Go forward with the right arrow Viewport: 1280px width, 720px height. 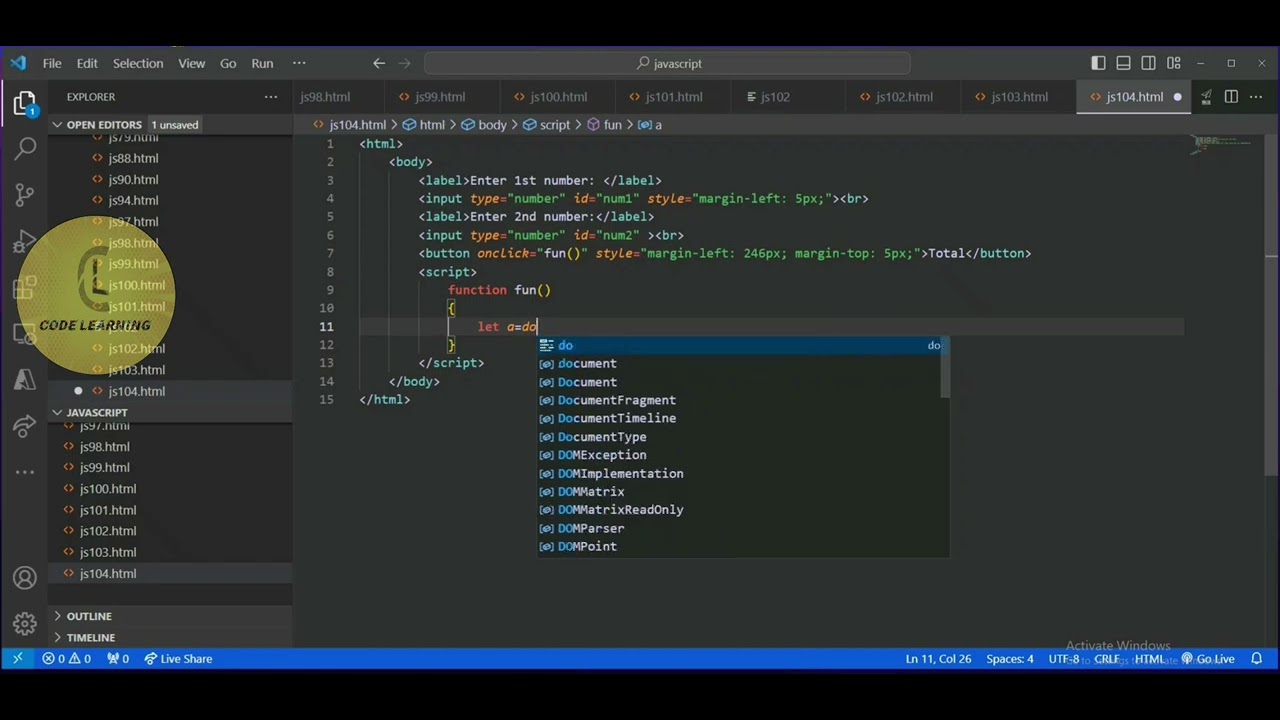click(x=405, y=63)
